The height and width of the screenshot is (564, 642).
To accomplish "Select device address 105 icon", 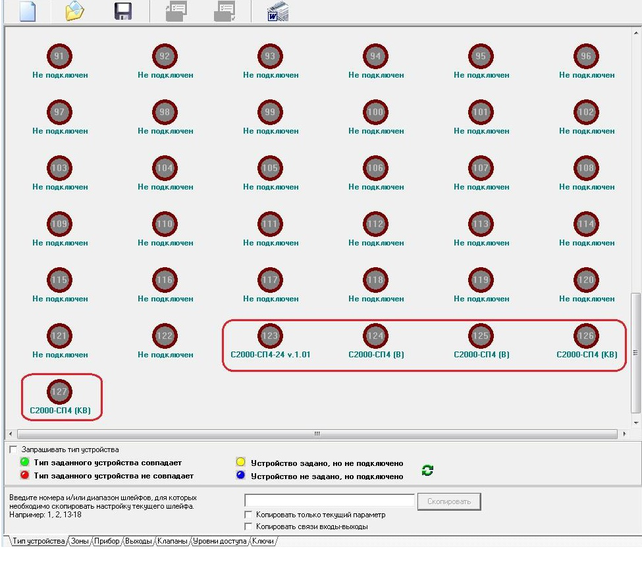I will pyautogui.click(x=270, y=168).
